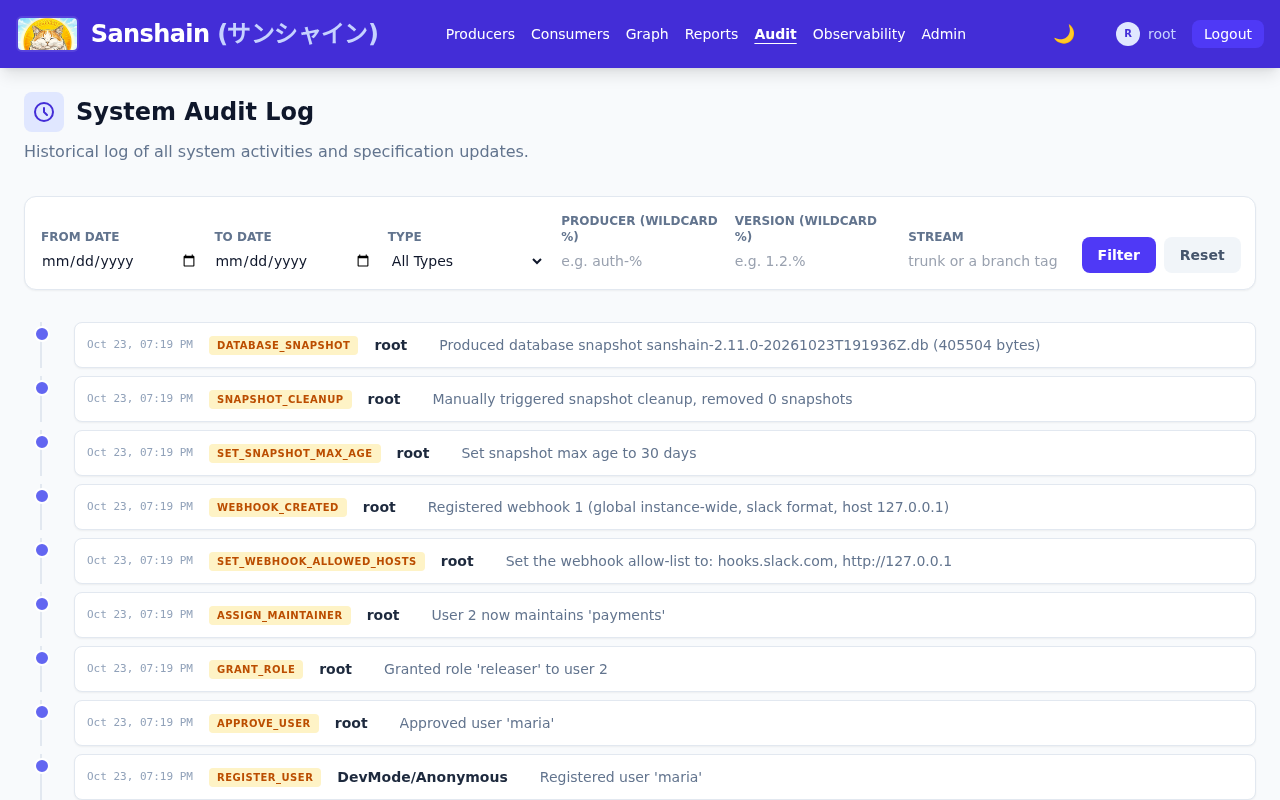Click the SET_WEBHOOK_ALLOWED_HOSTS event badge
This screenshot has width=1280, height=800.
(317, 561)
